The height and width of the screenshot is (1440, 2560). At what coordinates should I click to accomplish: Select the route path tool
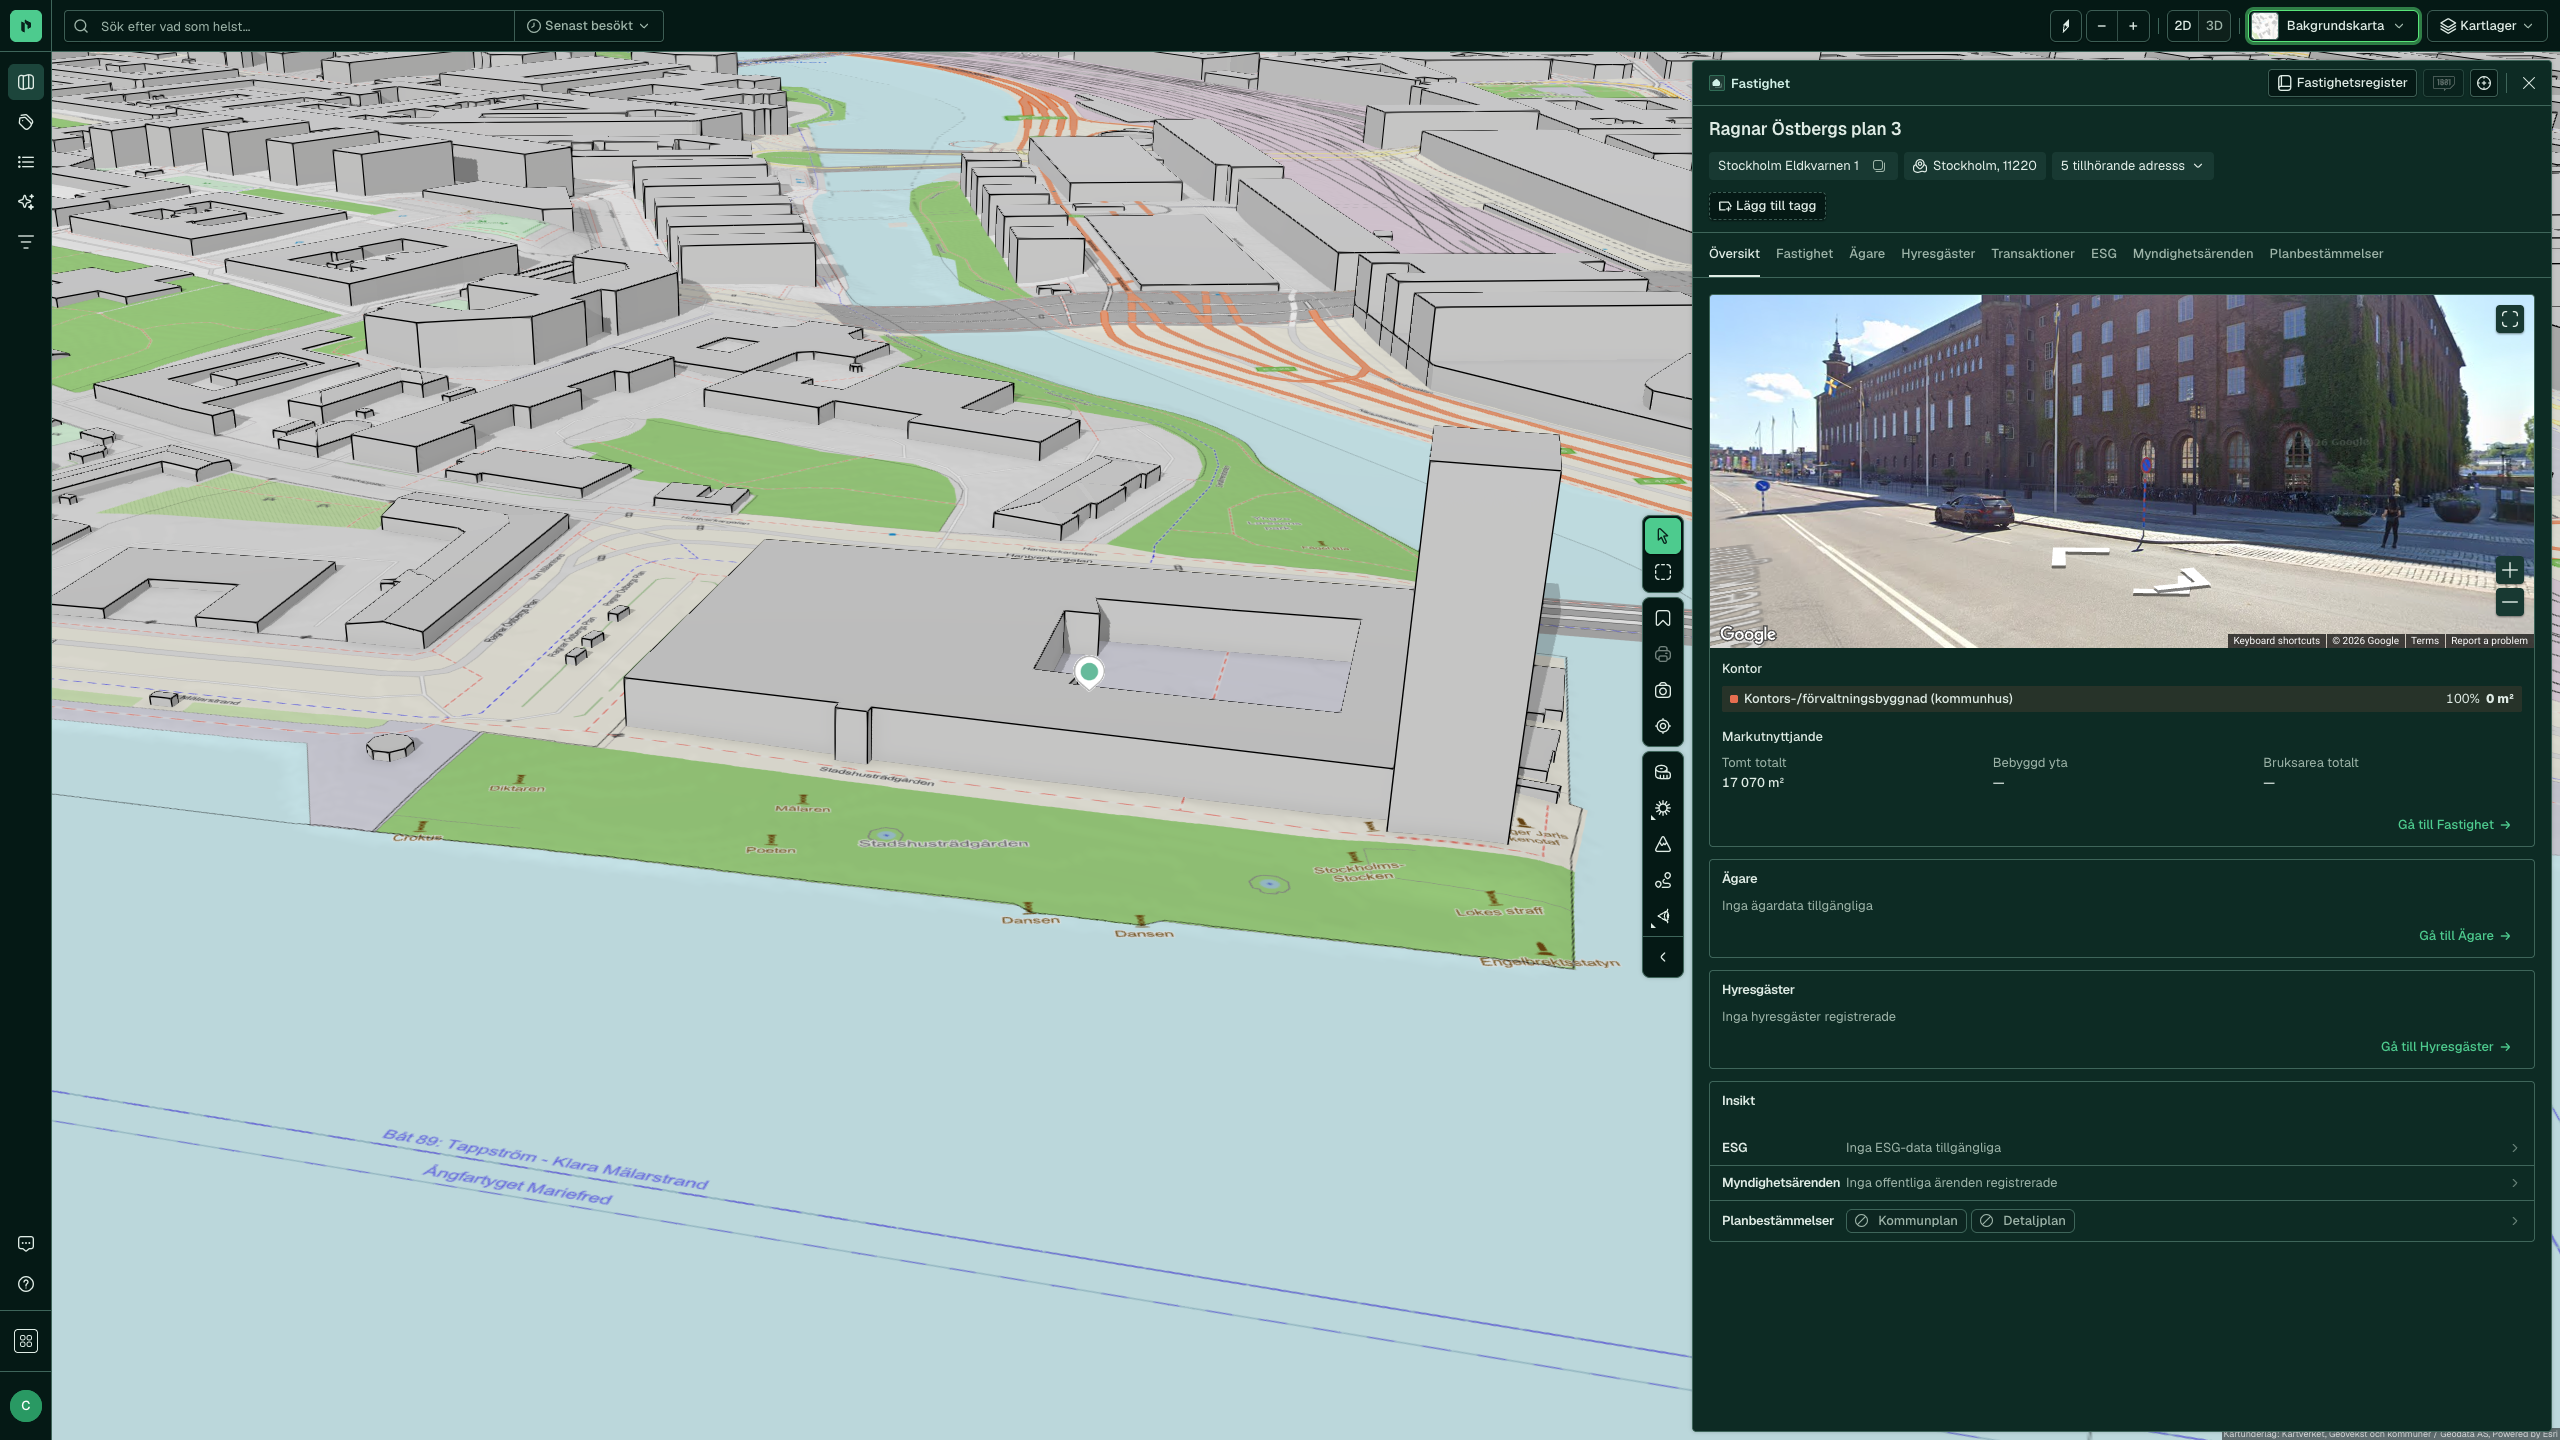(x=1663, y=881)
